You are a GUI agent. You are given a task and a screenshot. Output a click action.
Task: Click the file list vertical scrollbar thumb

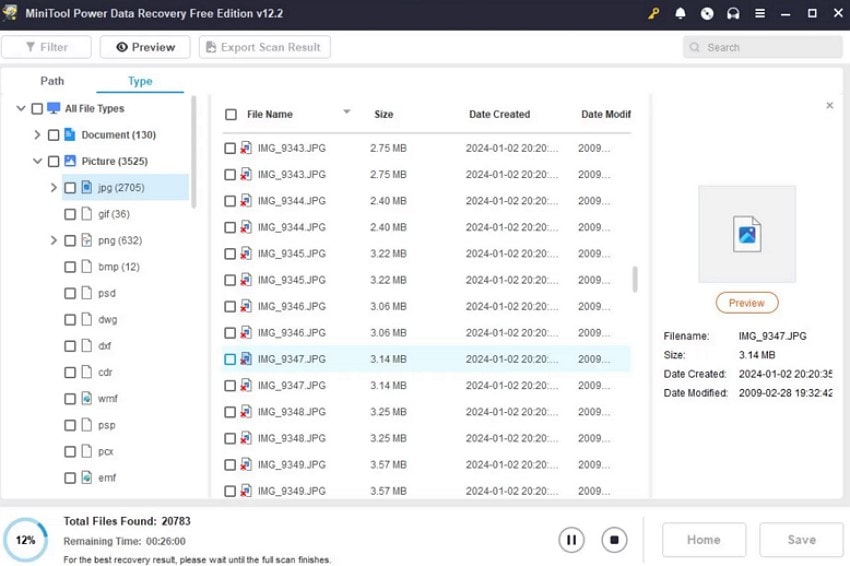click(x=635, y=279)
